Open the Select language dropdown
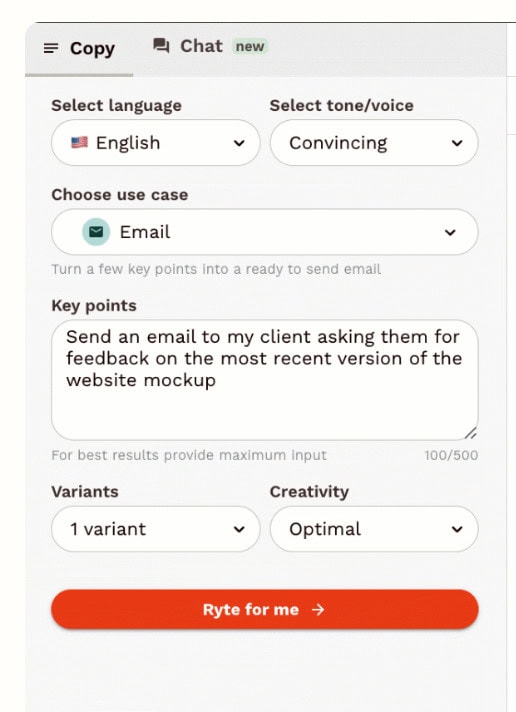The image size is (516, 712). point(156,143)
